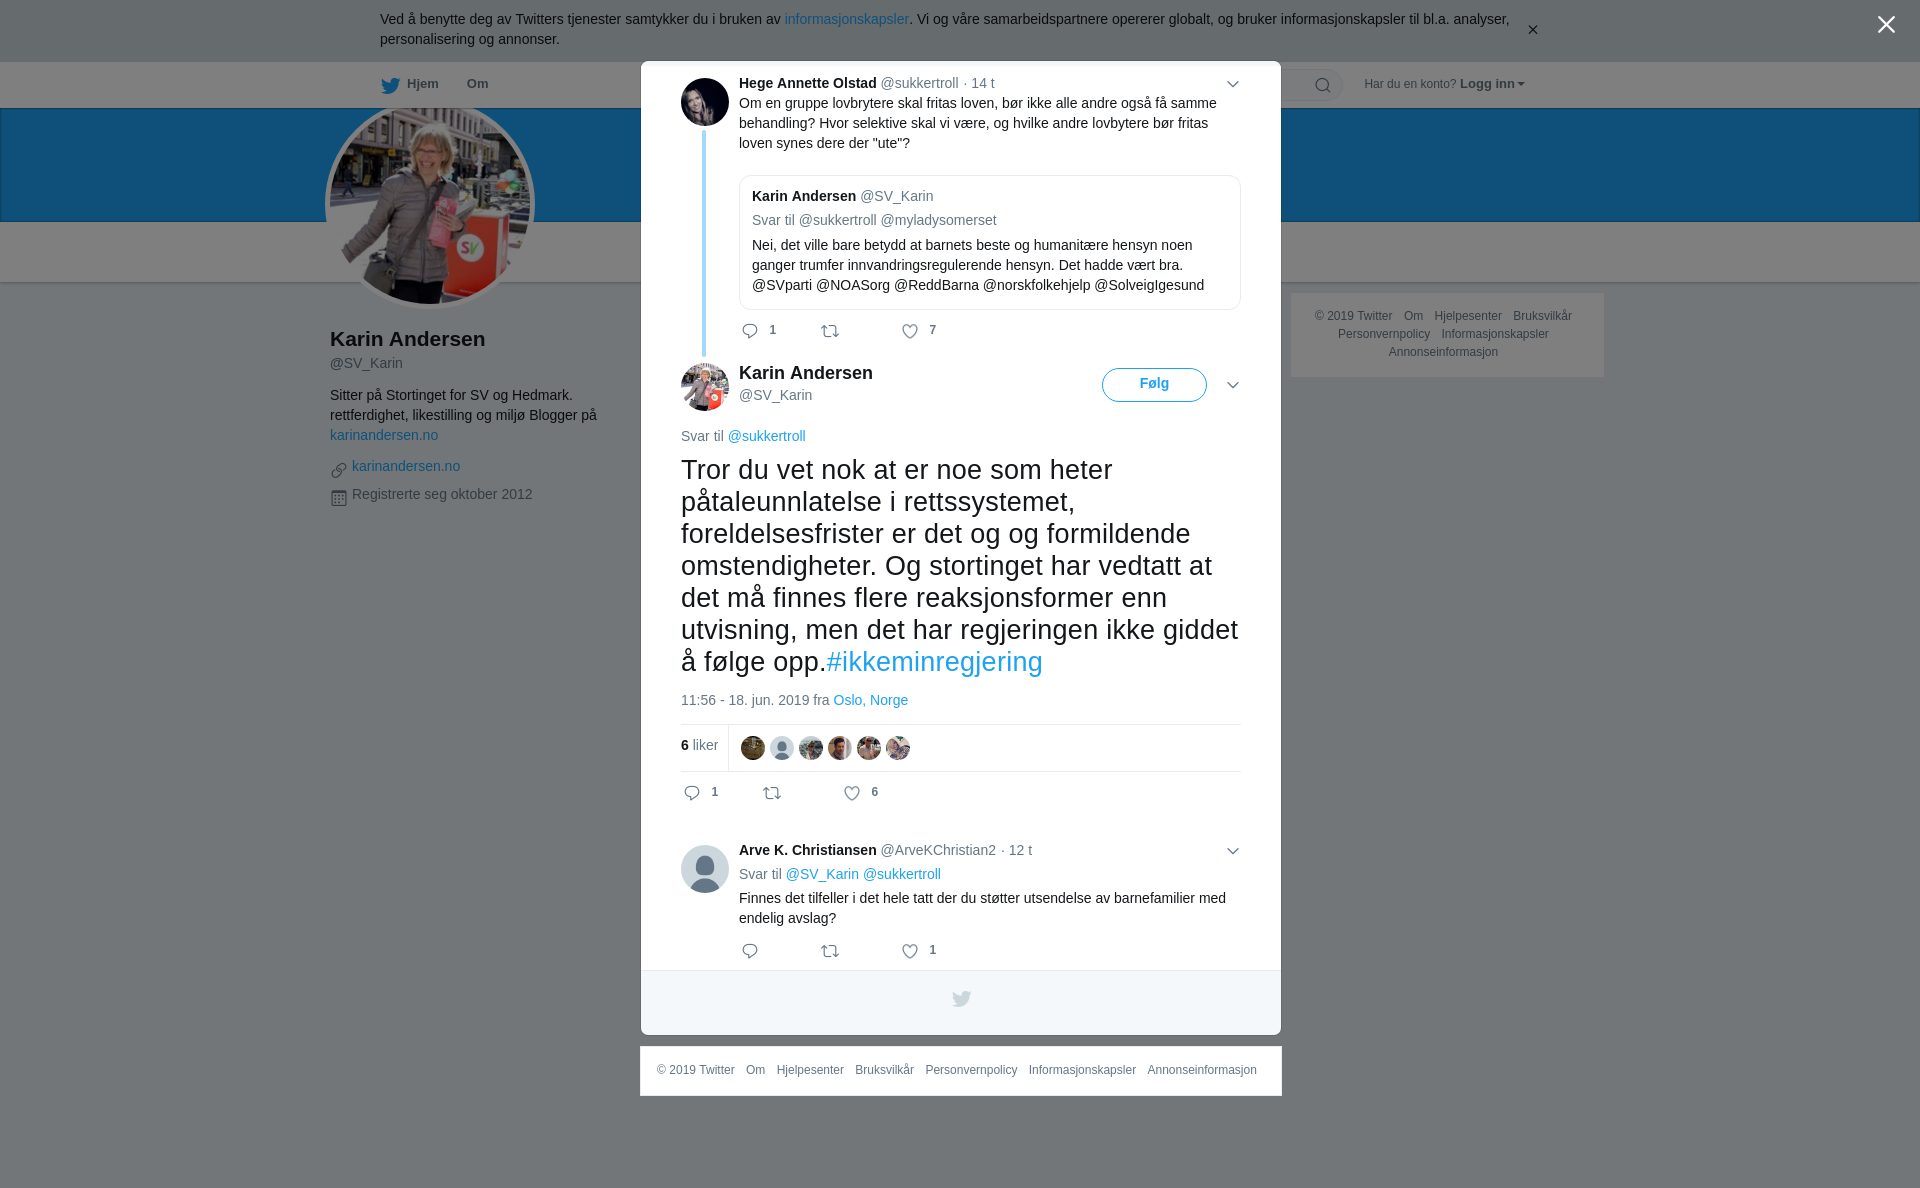Viewport: 1920px width, 1188px height.
Task: Reply to Karin Andersen's main tweet
Action: 692,793
